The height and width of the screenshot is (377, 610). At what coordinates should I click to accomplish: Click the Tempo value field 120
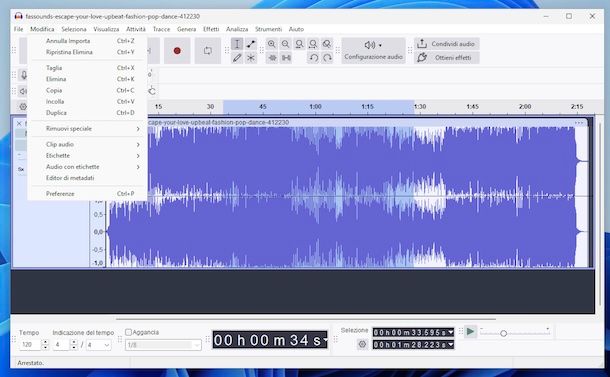(30, 345)
